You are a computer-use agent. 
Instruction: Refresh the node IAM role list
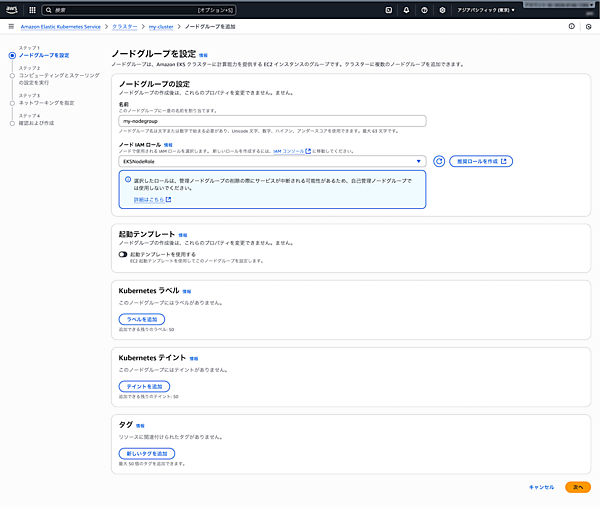[438, 160]
